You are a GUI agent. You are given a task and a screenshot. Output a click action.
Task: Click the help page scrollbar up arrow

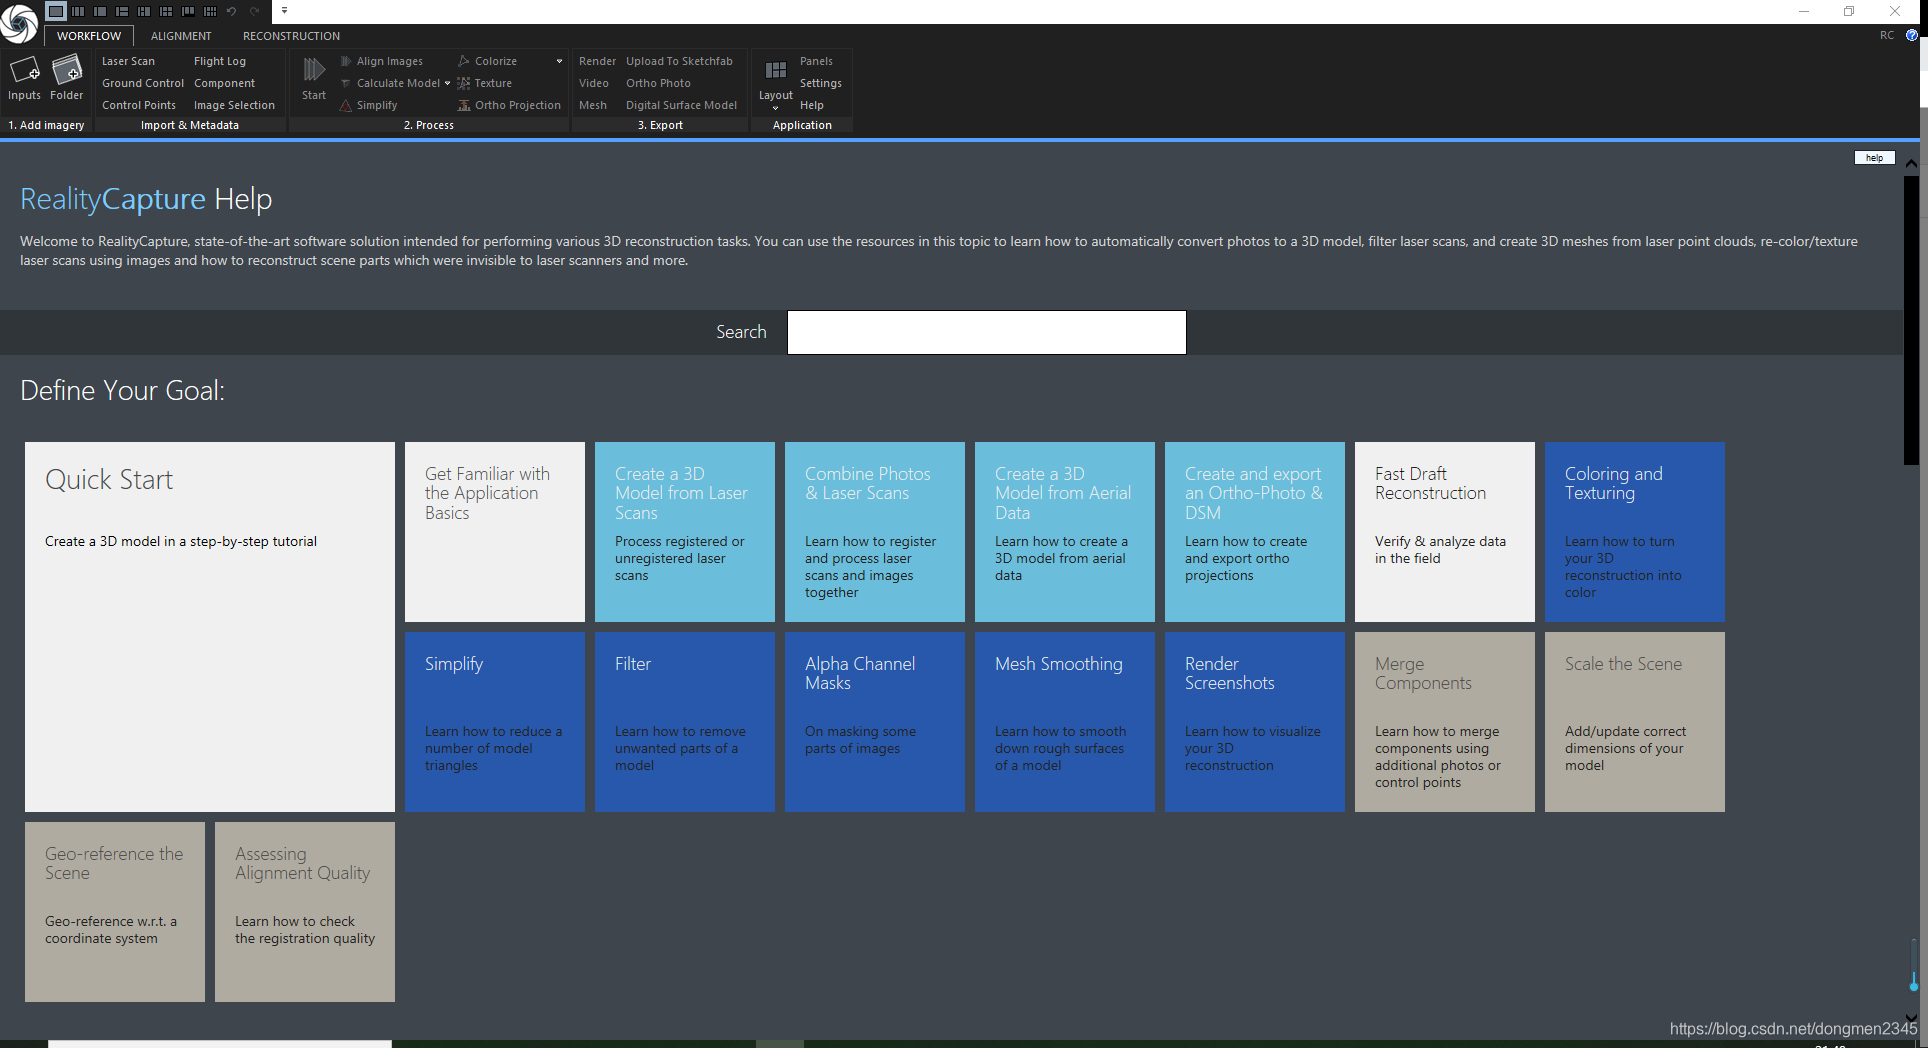1911,163
